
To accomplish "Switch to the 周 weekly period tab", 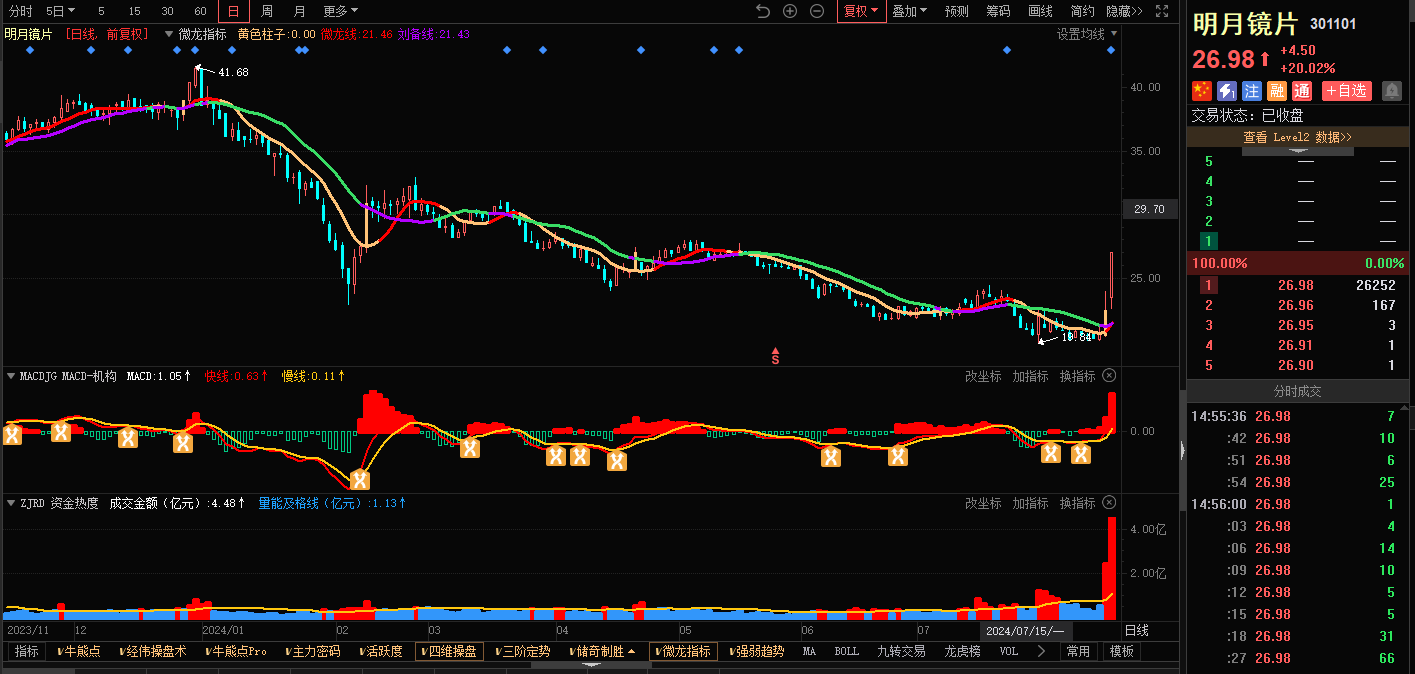I will (x=267, y=11).
